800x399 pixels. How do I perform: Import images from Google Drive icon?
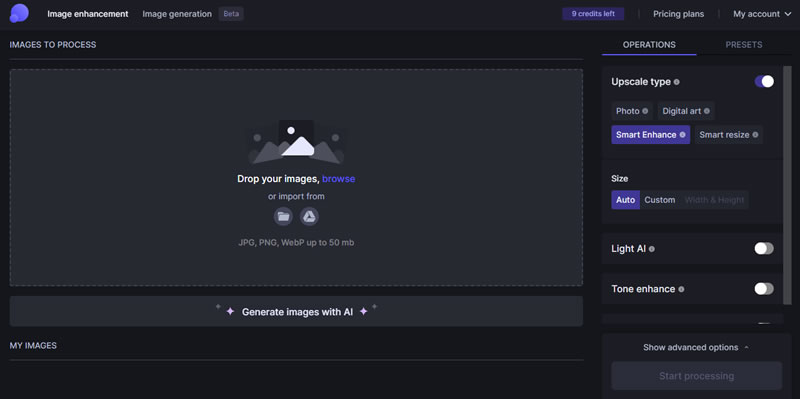pos(309,216)
